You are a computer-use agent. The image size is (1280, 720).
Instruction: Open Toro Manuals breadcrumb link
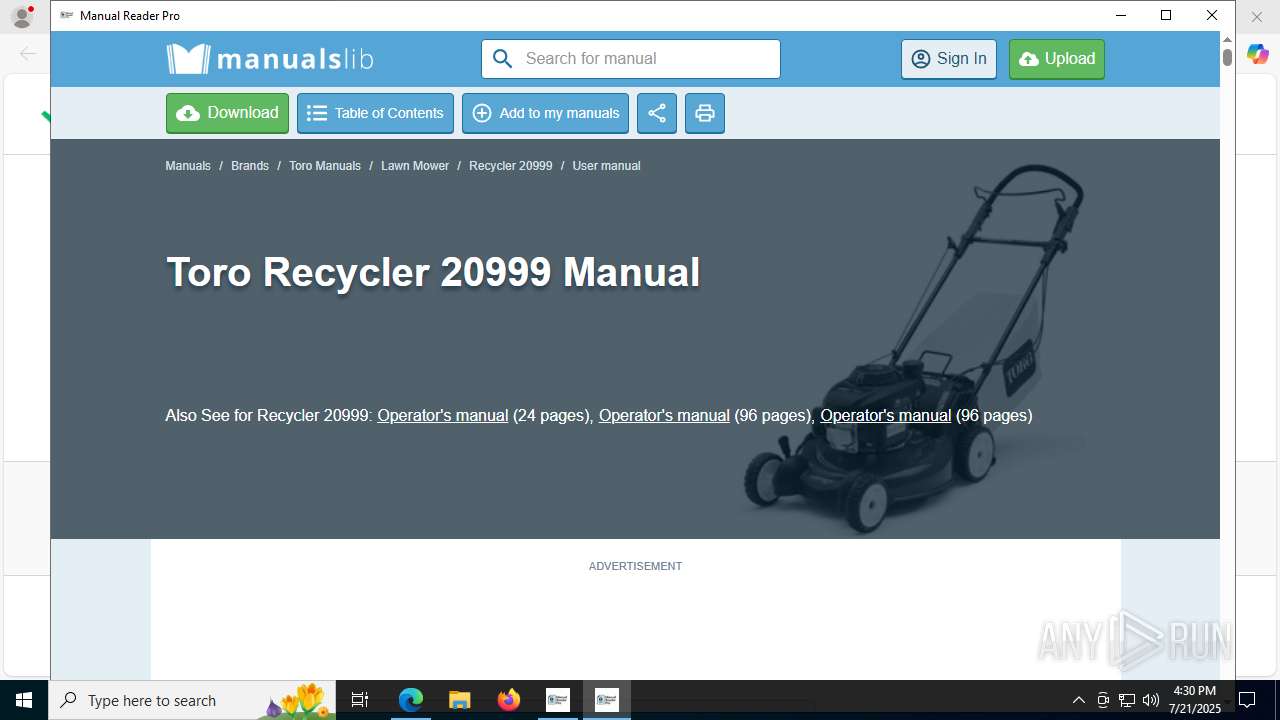tap(325, 166)
